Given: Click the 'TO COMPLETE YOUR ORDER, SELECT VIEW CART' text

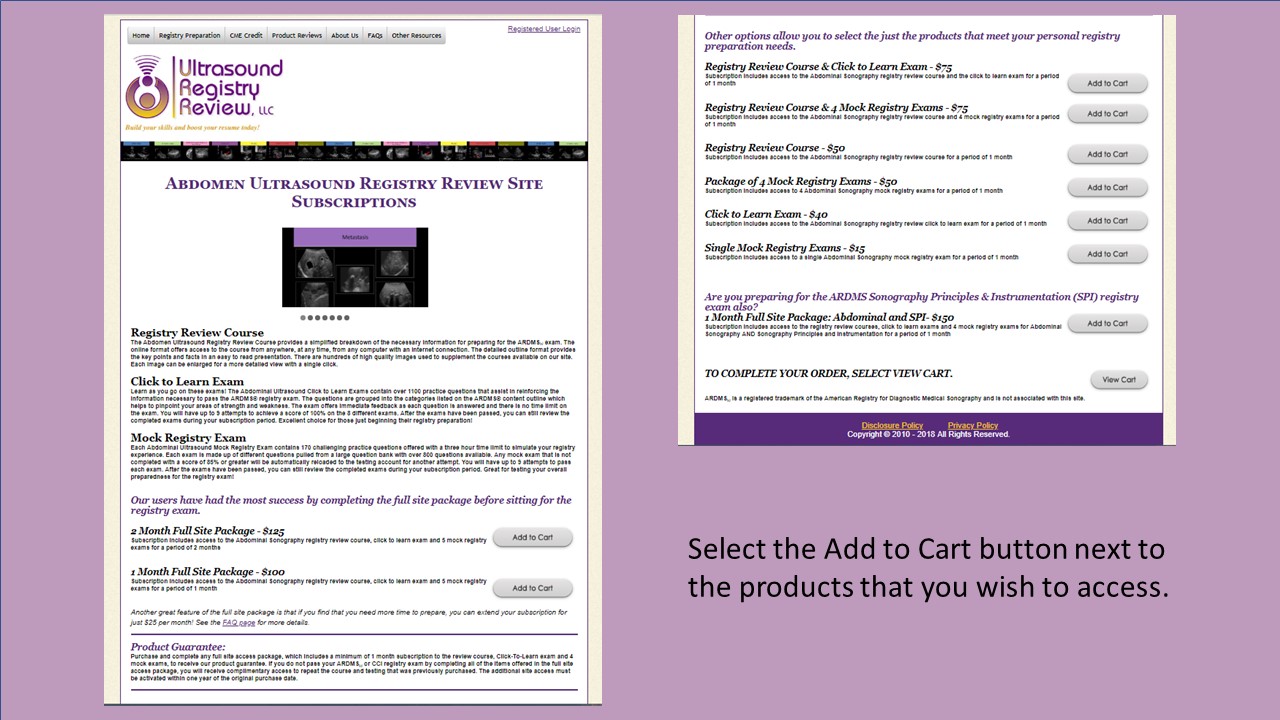Looking at the screenshot, I should [828, 374].
